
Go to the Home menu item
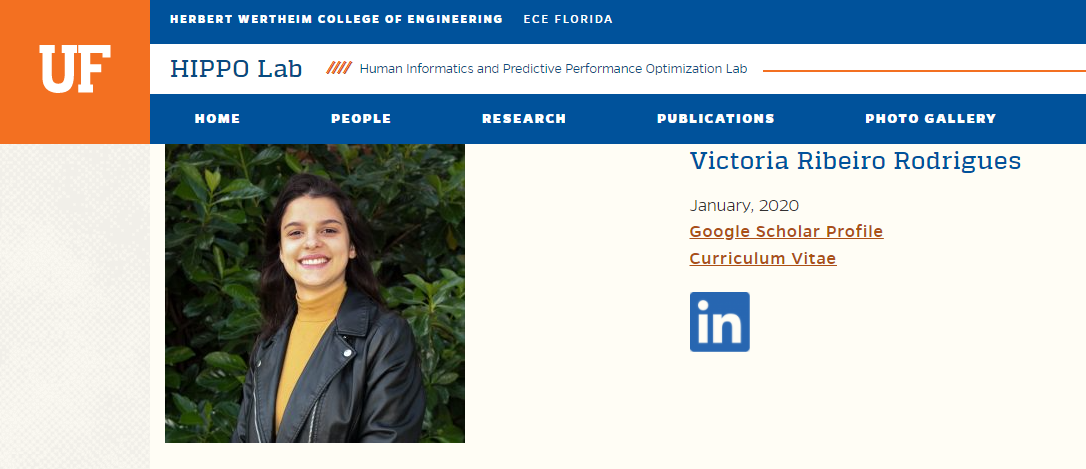(217, 119)
